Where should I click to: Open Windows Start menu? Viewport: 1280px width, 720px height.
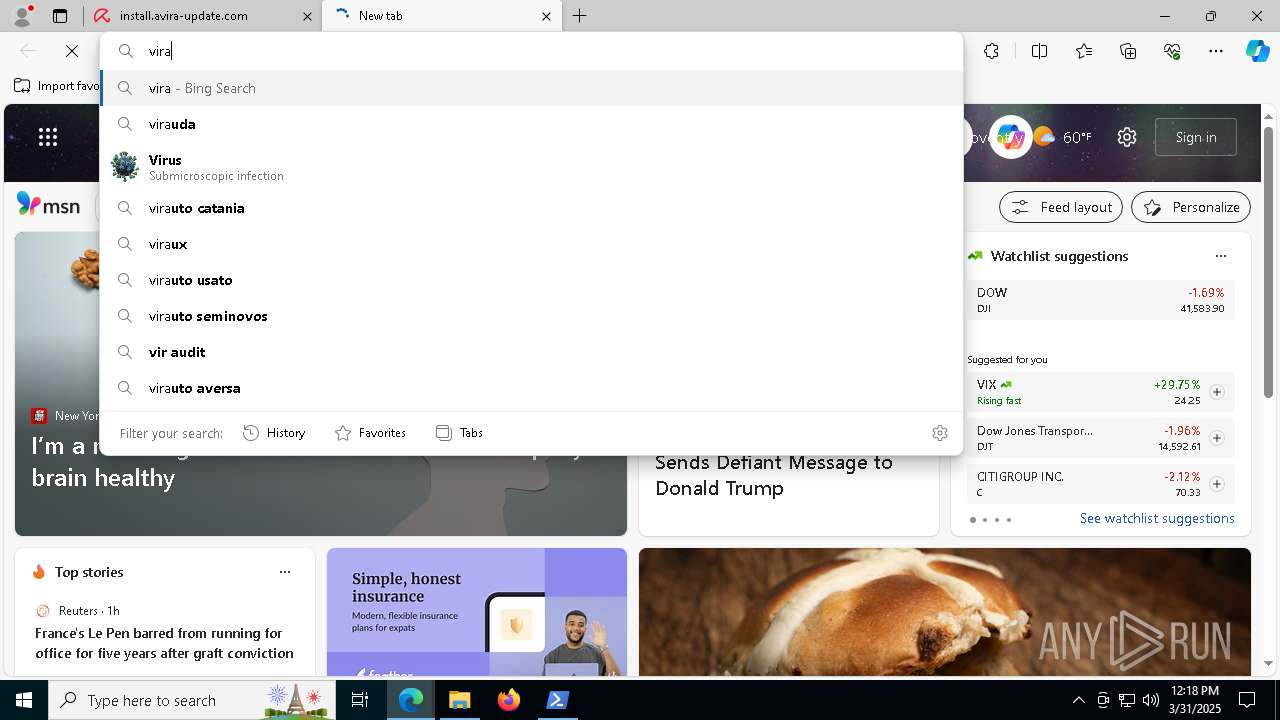(x=24, y=700)
